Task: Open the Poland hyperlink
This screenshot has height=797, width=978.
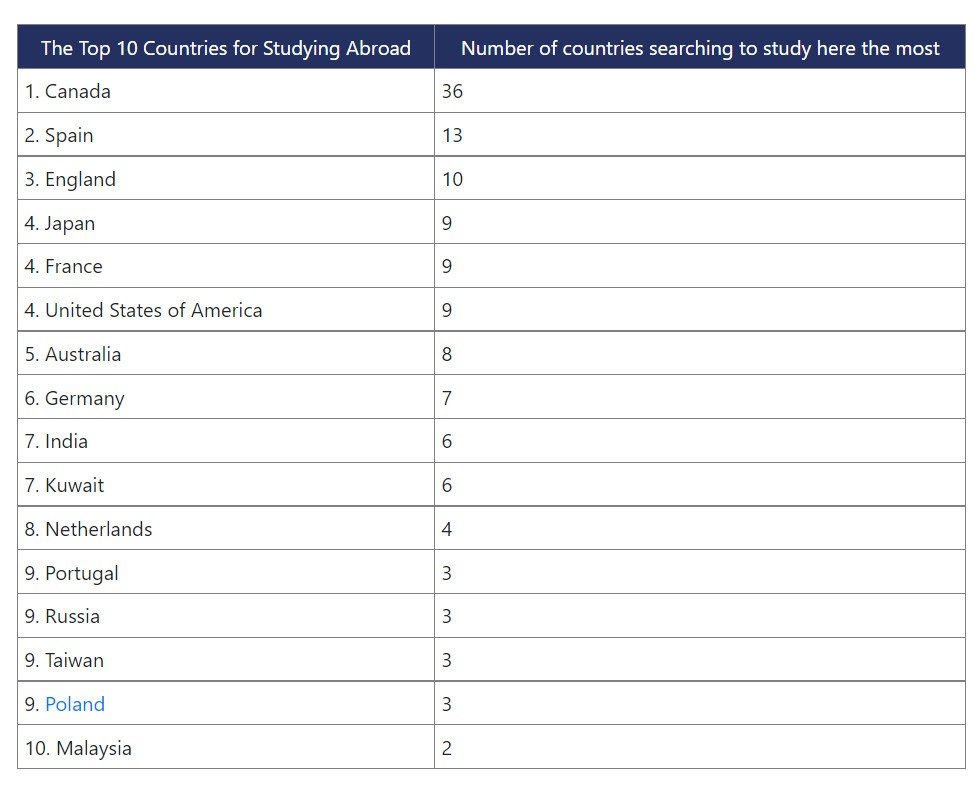Action: [x=75, y=704]
